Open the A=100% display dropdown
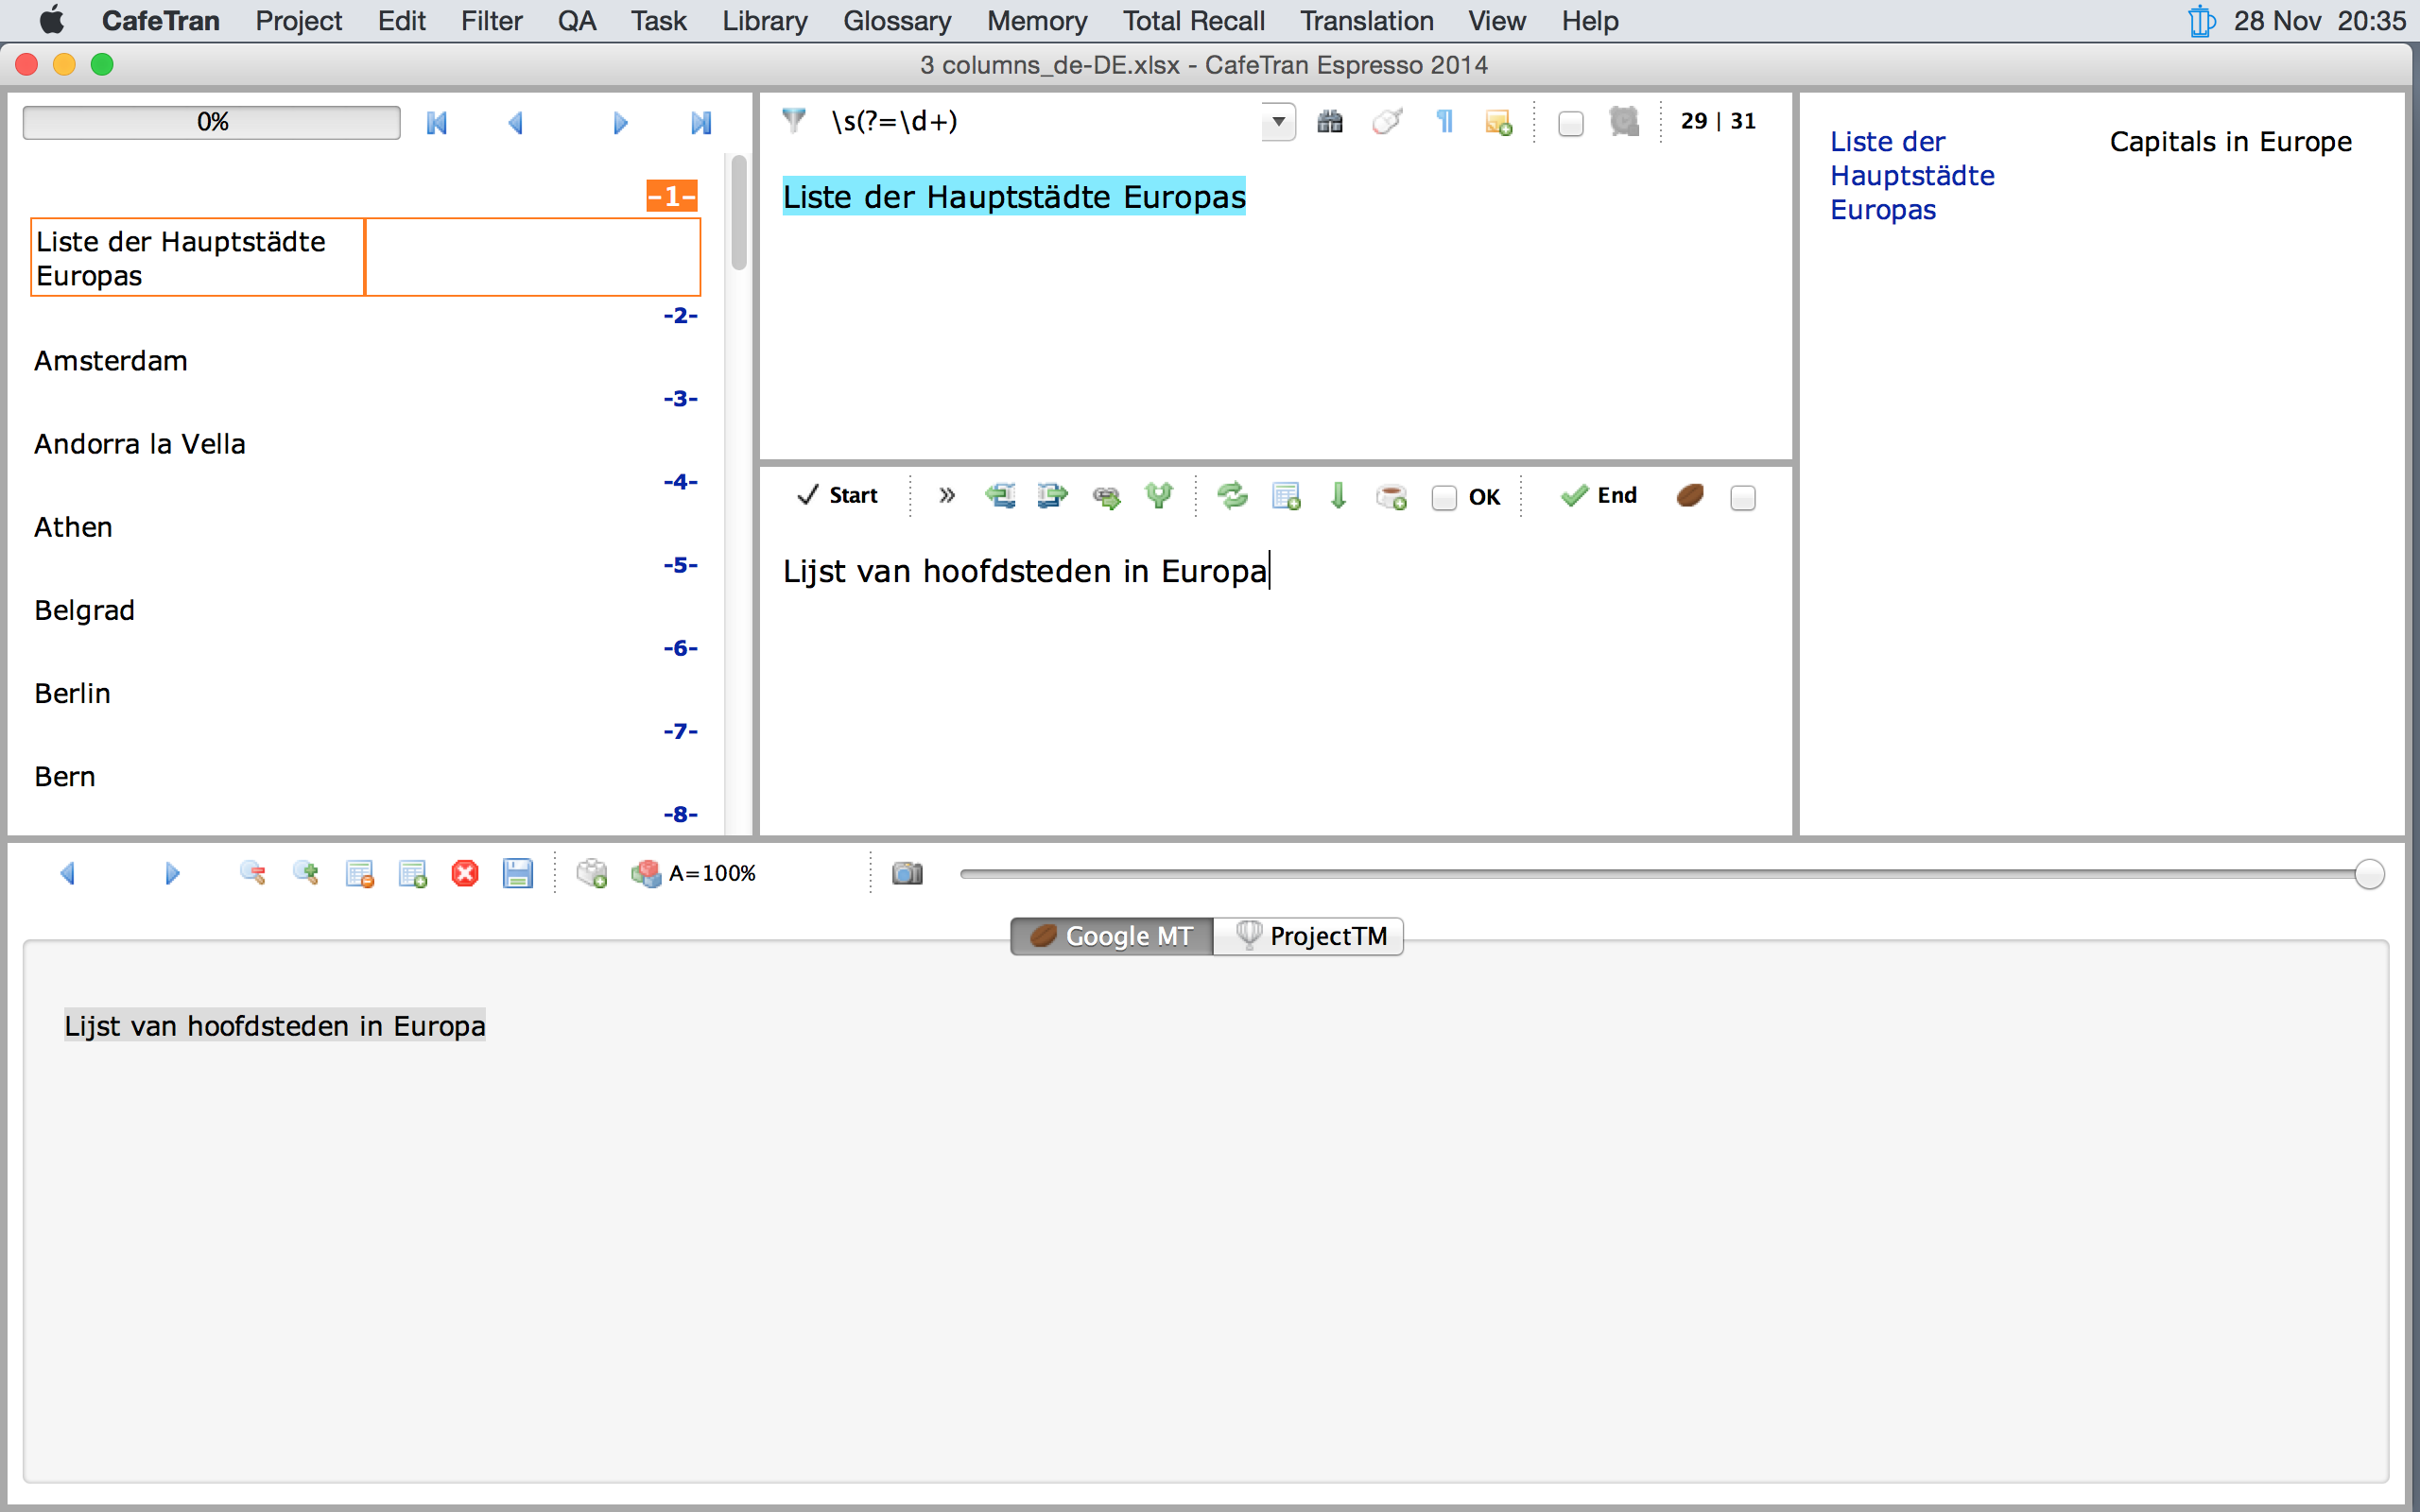The height and width of the screenshot is (1512, 2420). tap(711, 873)
